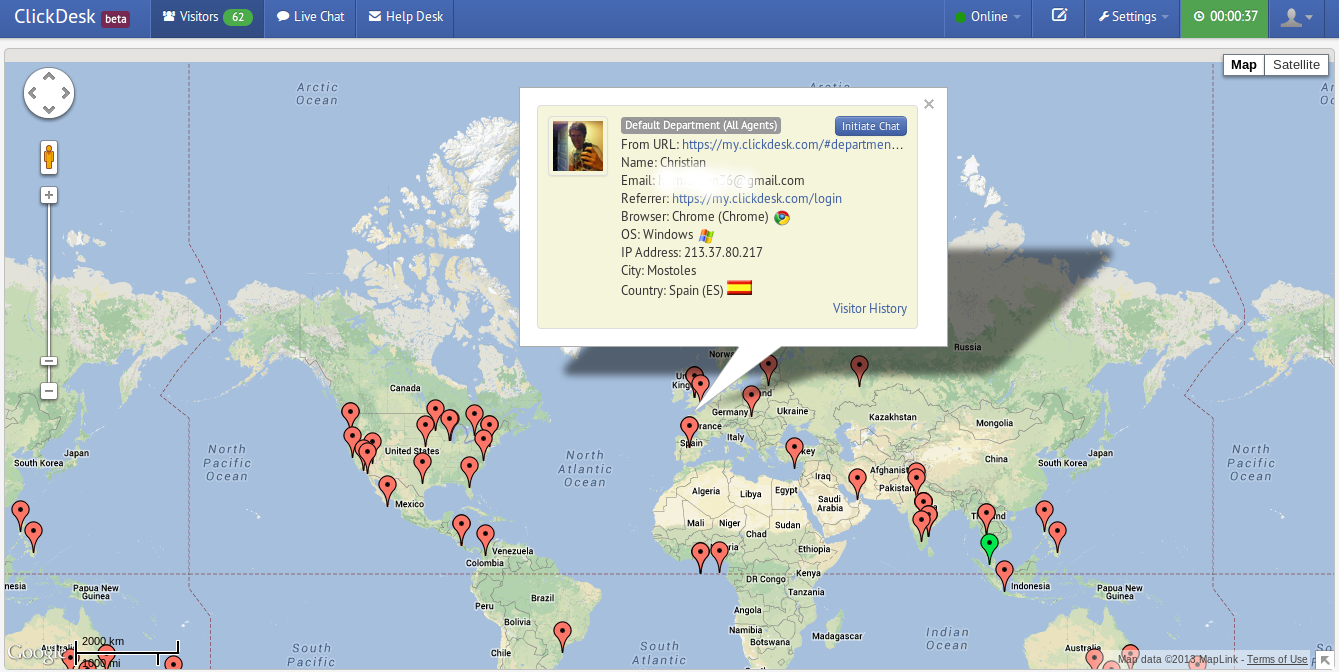Click the map scale bar control
The height and width of the screenshot is (672, 1339).
tap(127, 652)
